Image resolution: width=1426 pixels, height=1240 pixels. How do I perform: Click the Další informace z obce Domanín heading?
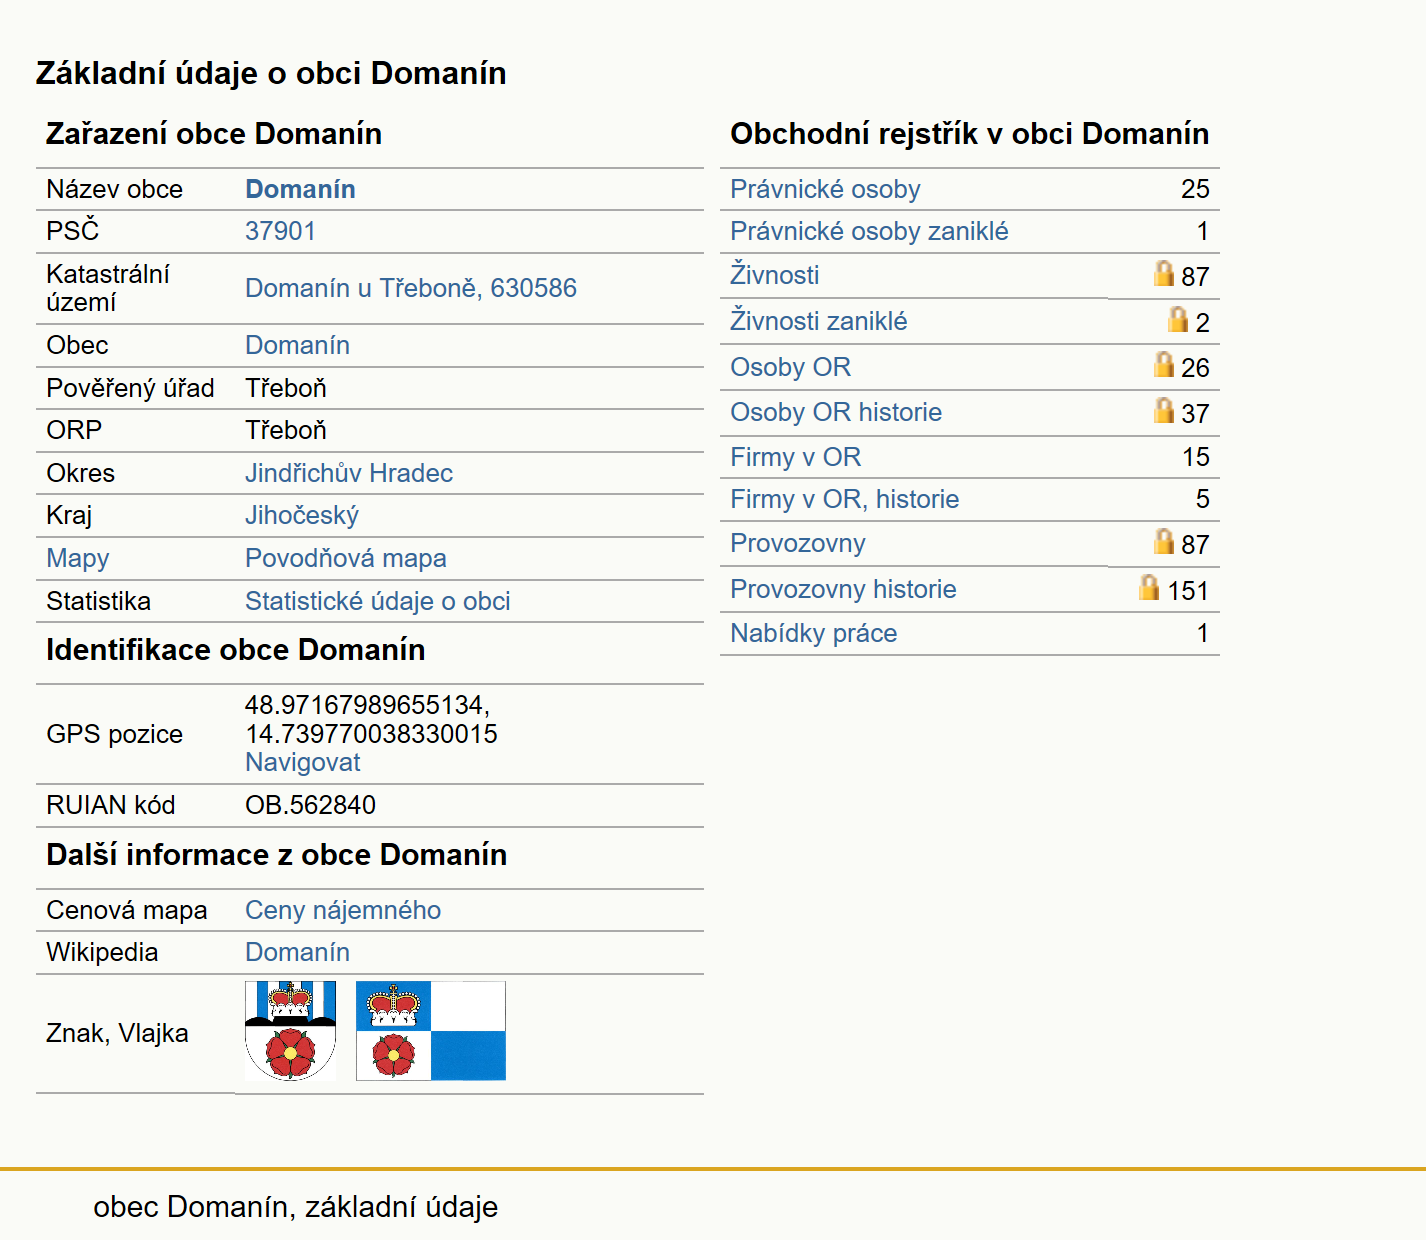(276, 855)
